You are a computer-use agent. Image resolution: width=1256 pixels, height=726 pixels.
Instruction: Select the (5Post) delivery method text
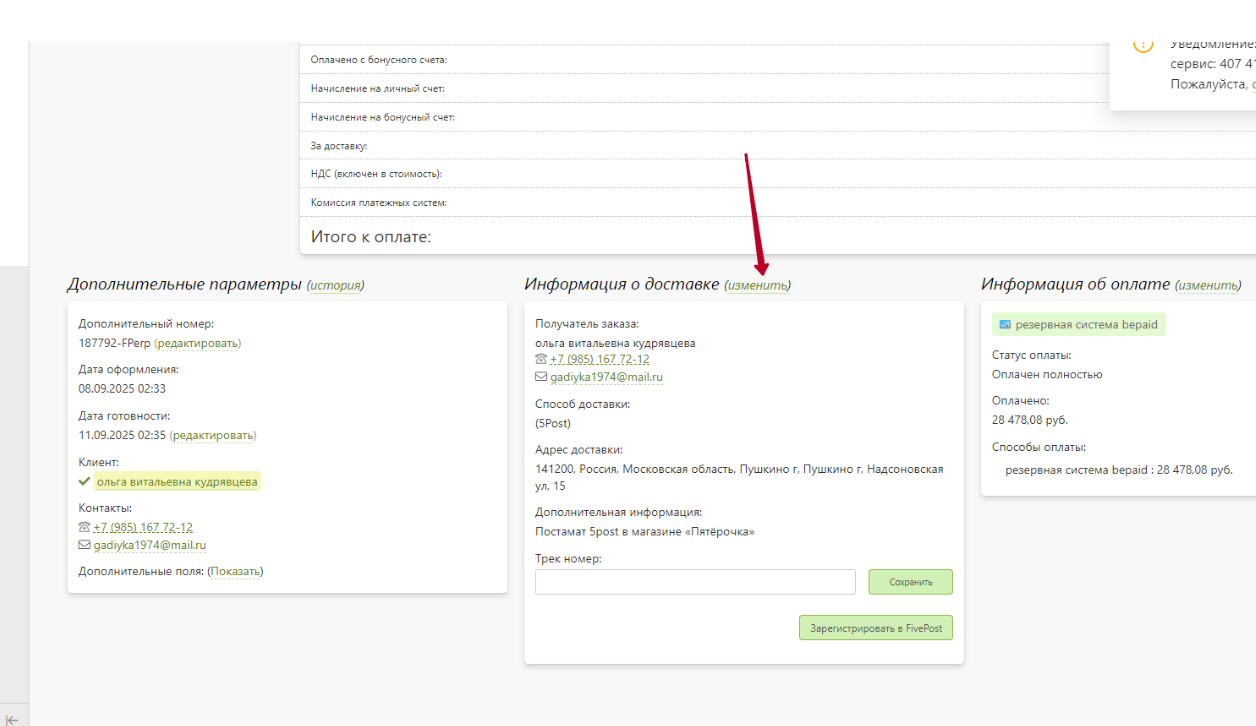click(x=553, y=423)
